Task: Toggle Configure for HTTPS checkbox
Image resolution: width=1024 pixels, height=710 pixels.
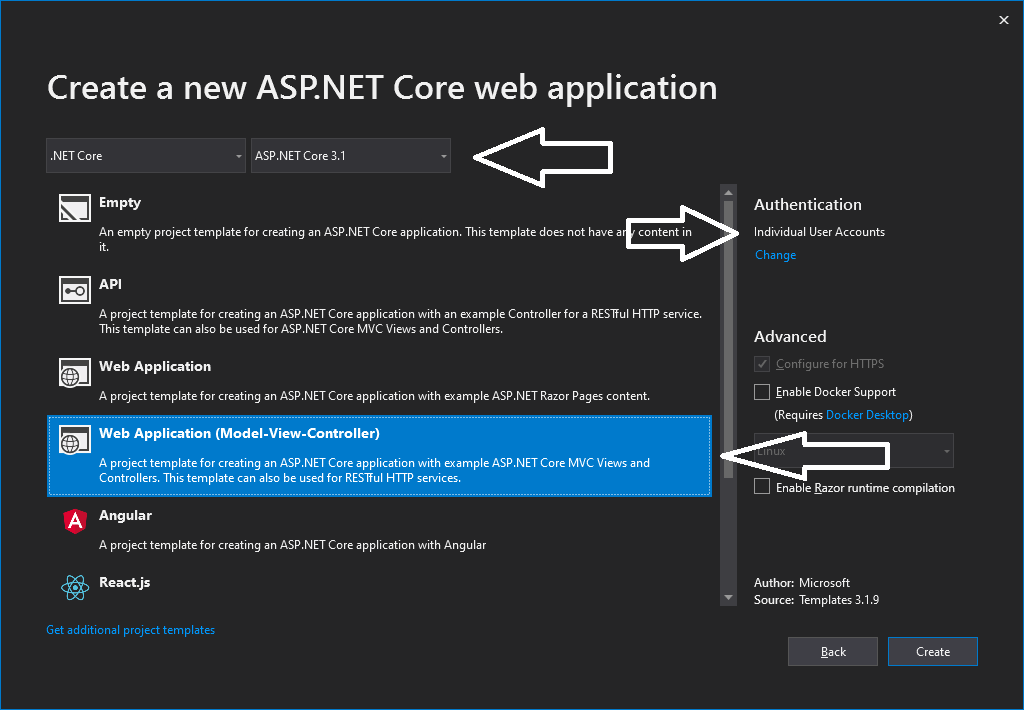Action: pos(761,364)
